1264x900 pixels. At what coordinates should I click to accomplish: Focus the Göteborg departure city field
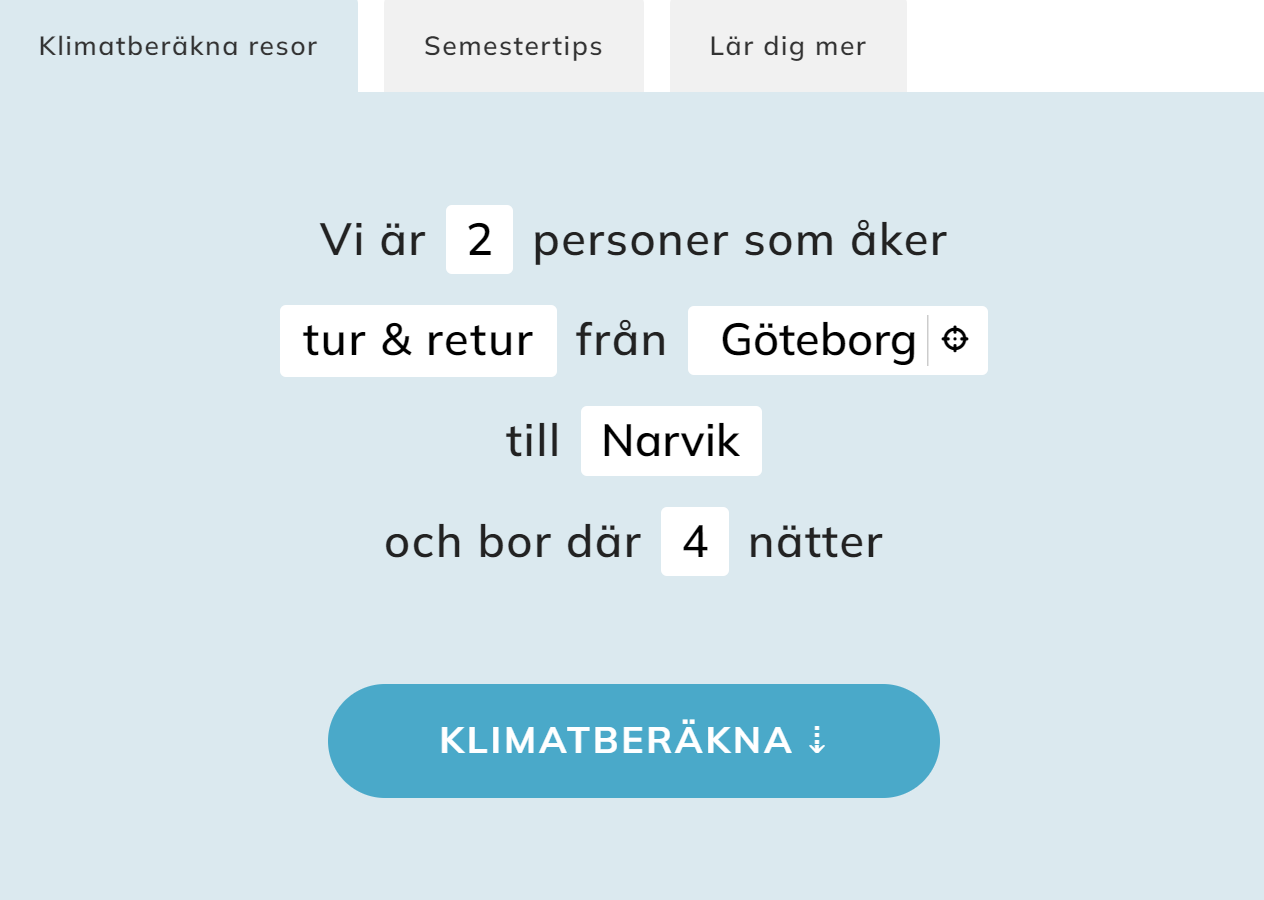(x=808, y=341)
